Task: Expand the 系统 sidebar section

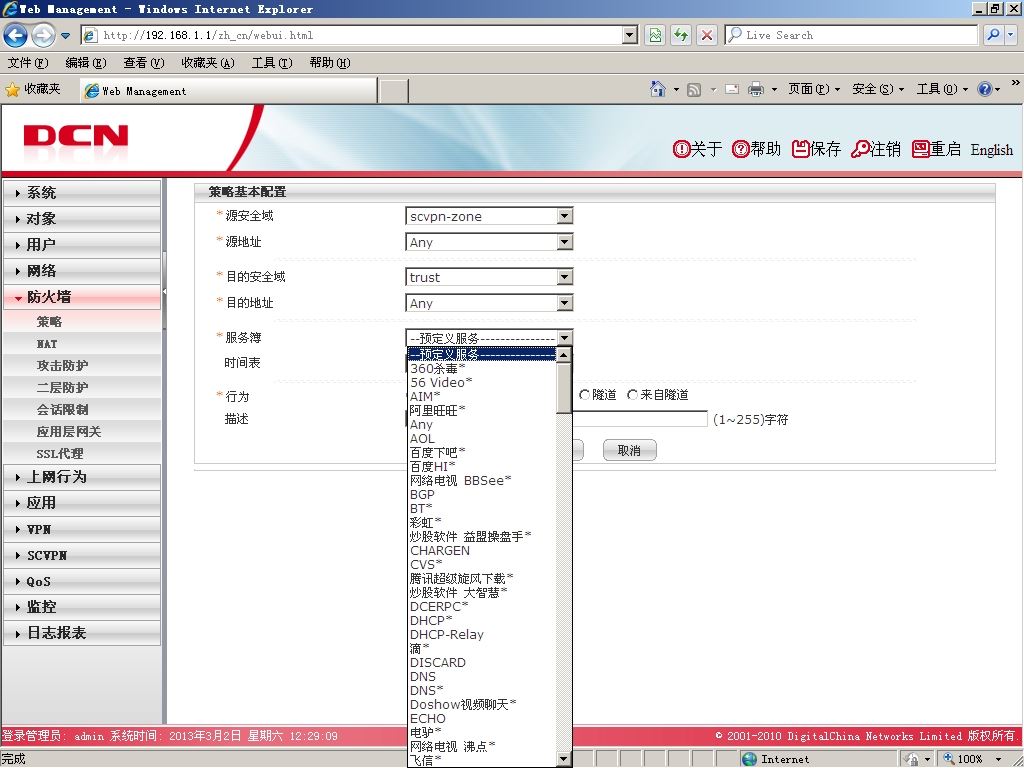Action: 82,193
